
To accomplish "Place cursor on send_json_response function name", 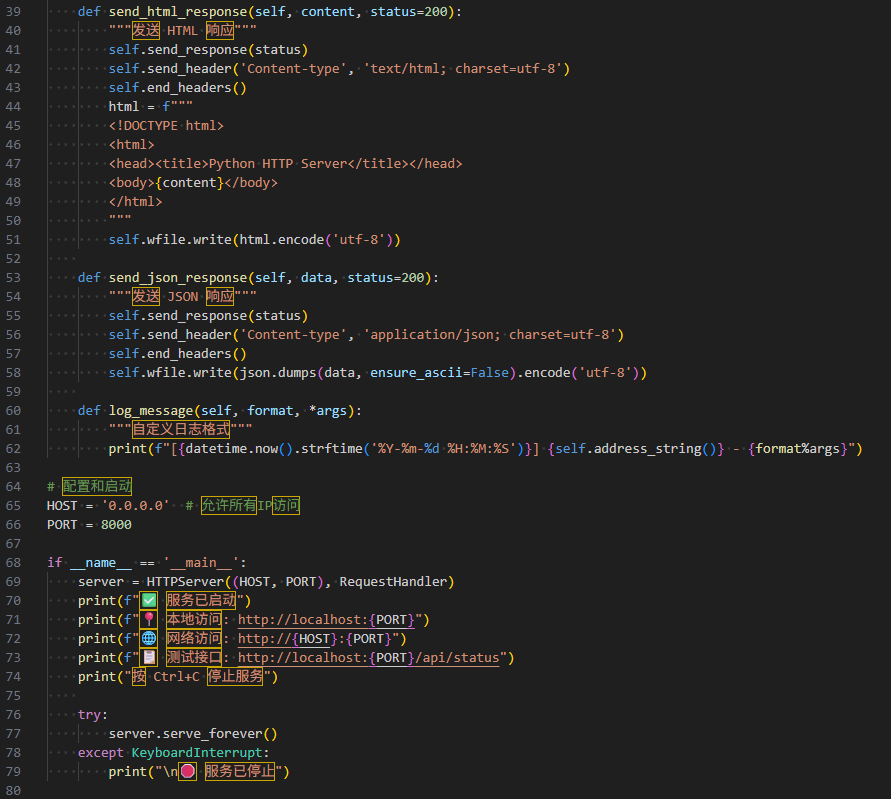I will click(x=178, y=277).
